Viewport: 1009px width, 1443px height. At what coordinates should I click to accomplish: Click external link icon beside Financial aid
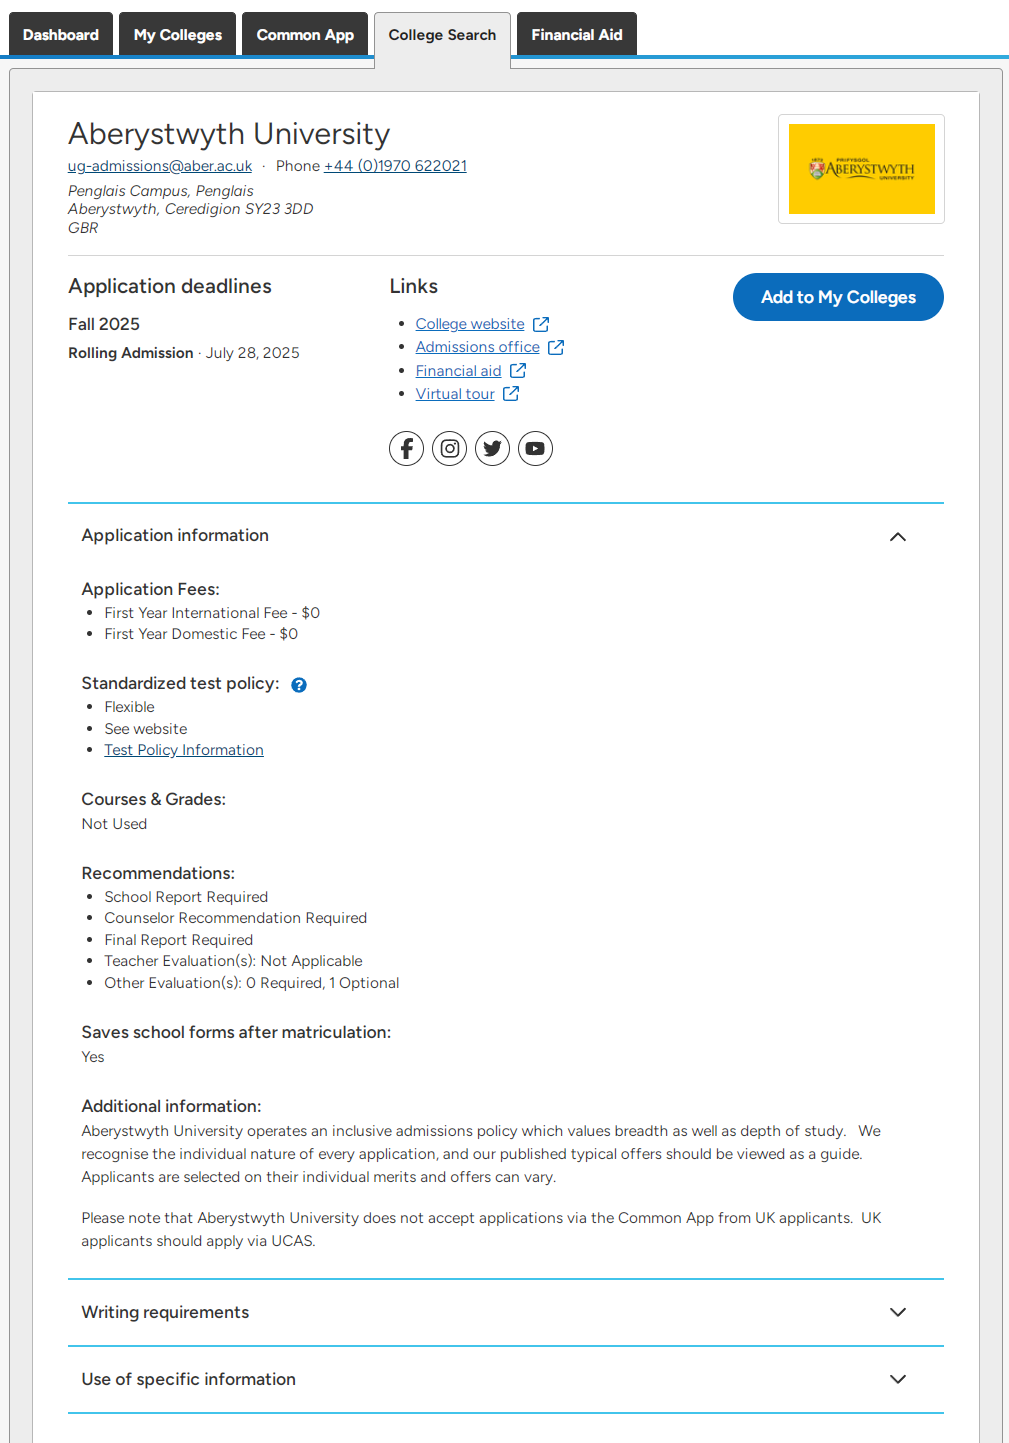coord(518,371)
